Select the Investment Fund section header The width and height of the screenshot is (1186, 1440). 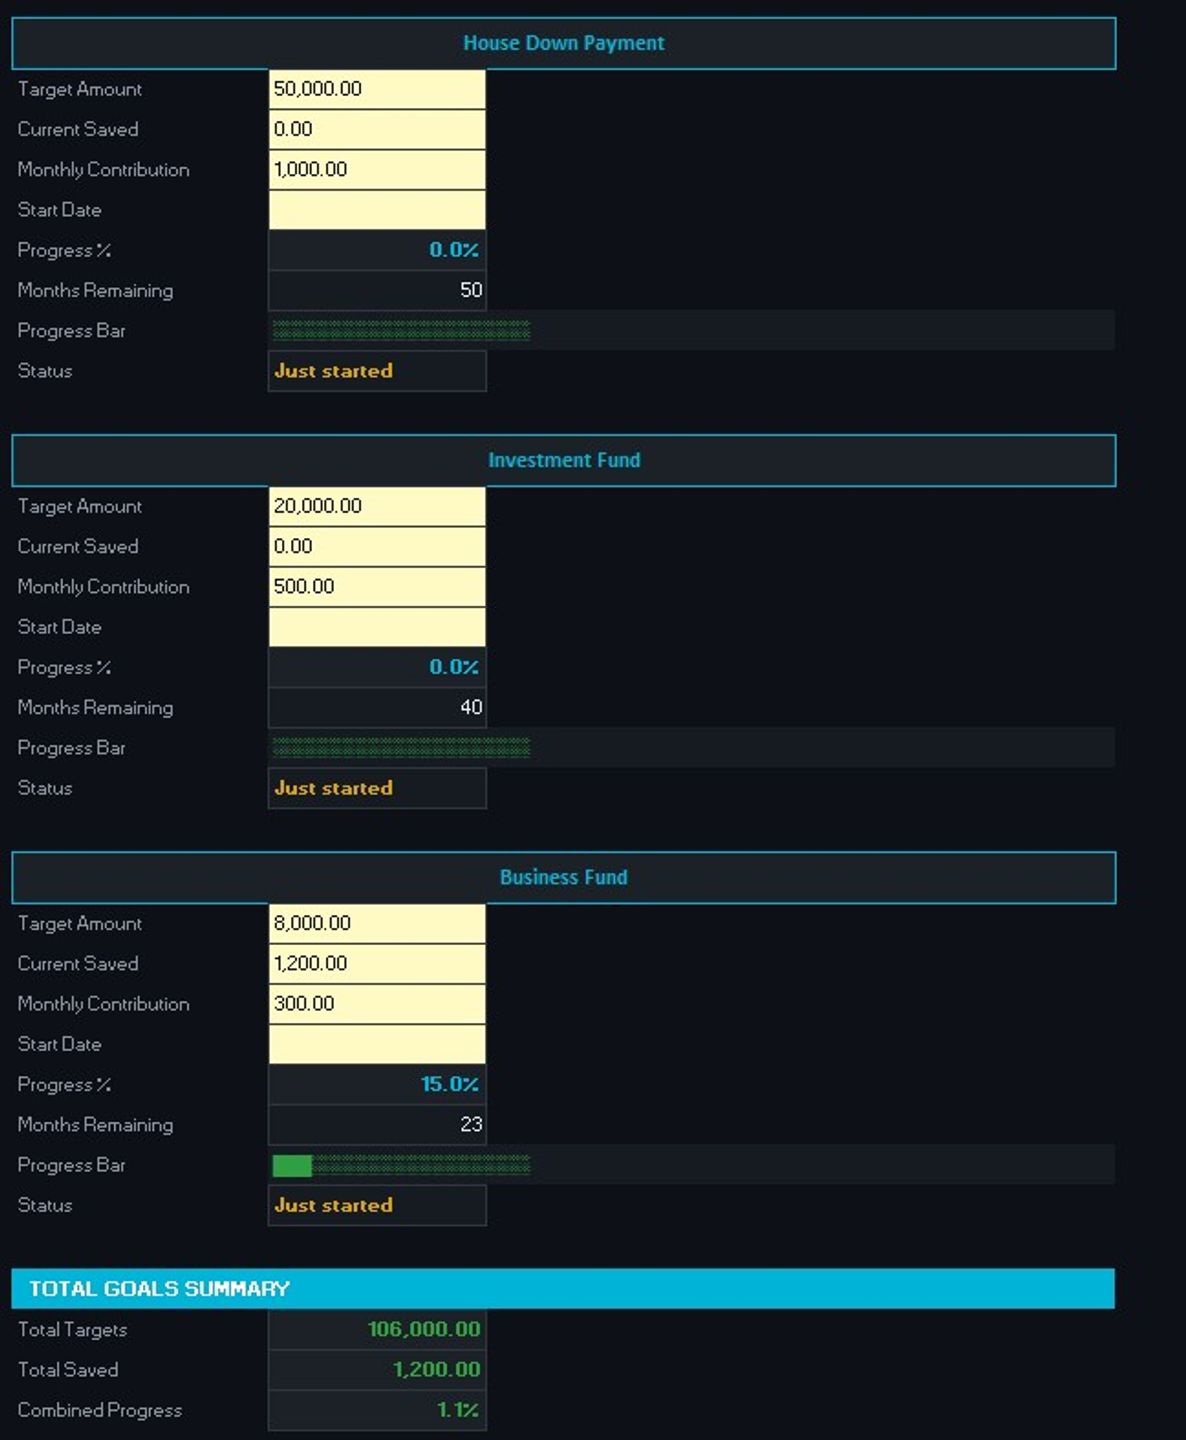[x=564, y=460]
